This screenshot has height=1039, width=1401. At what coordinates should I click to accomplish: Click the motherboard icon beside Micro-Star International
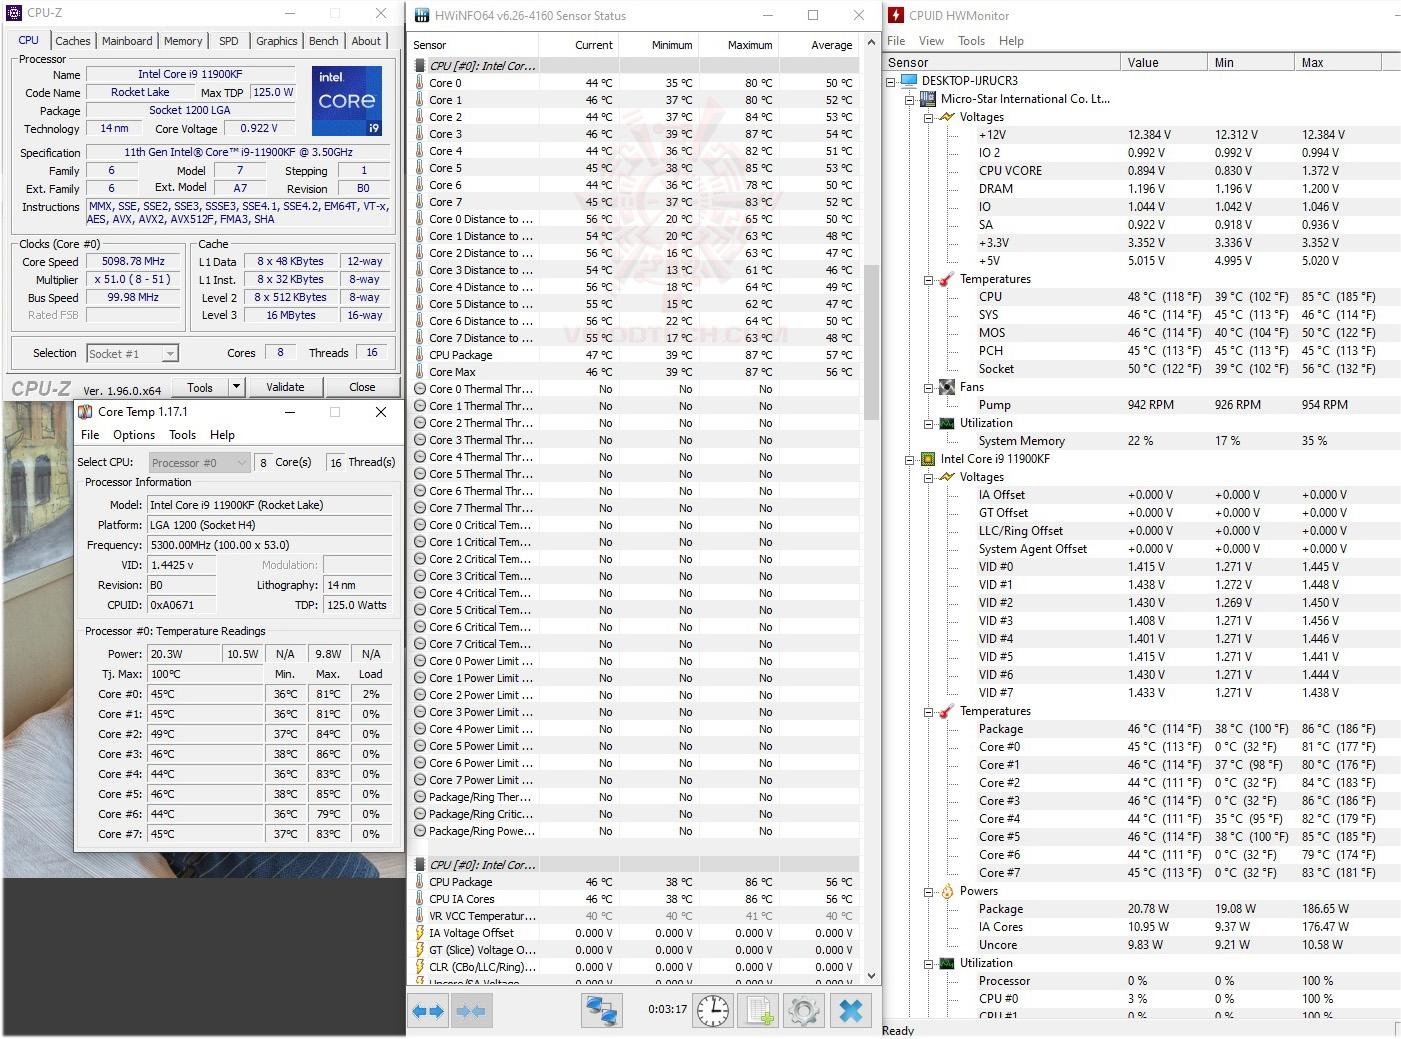(x=928, y=99)
